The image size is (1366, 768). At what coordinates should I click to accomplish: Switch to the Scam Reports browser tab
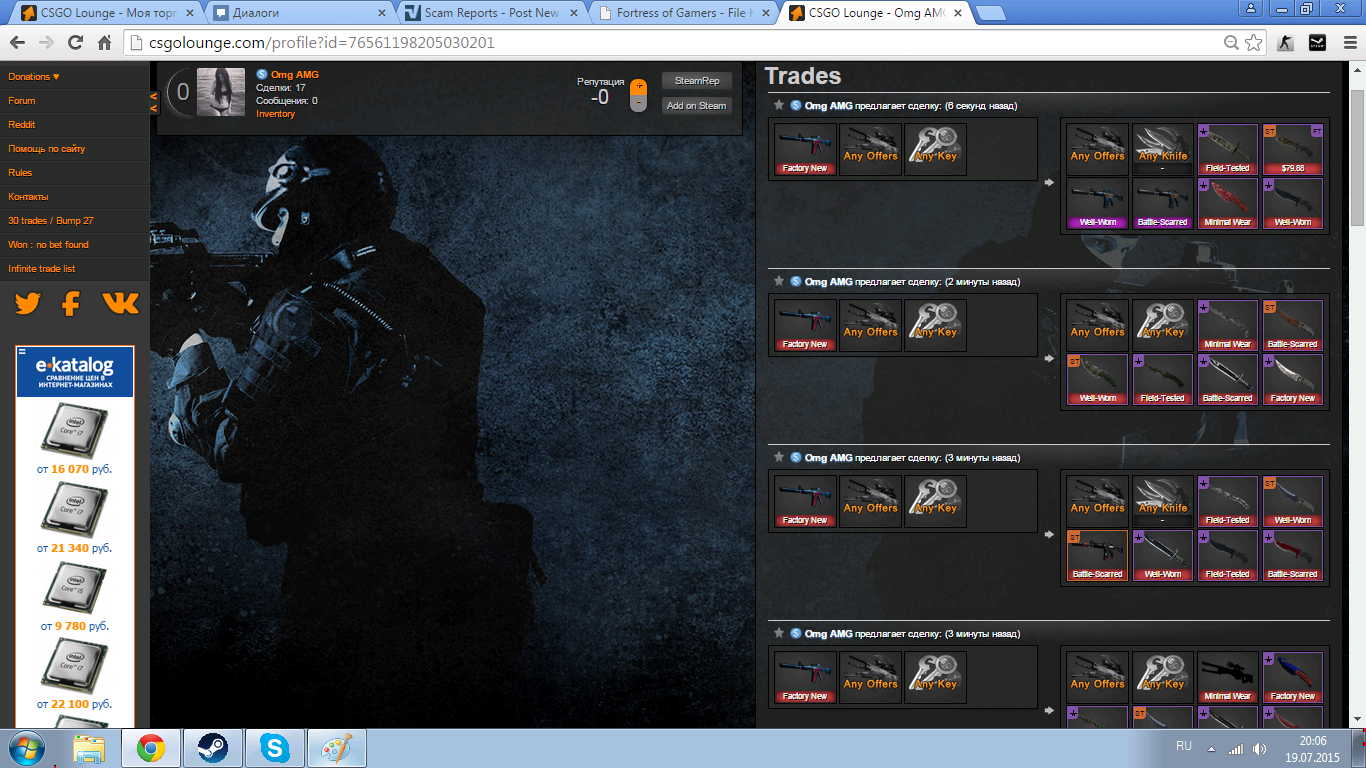coord(490,13)
